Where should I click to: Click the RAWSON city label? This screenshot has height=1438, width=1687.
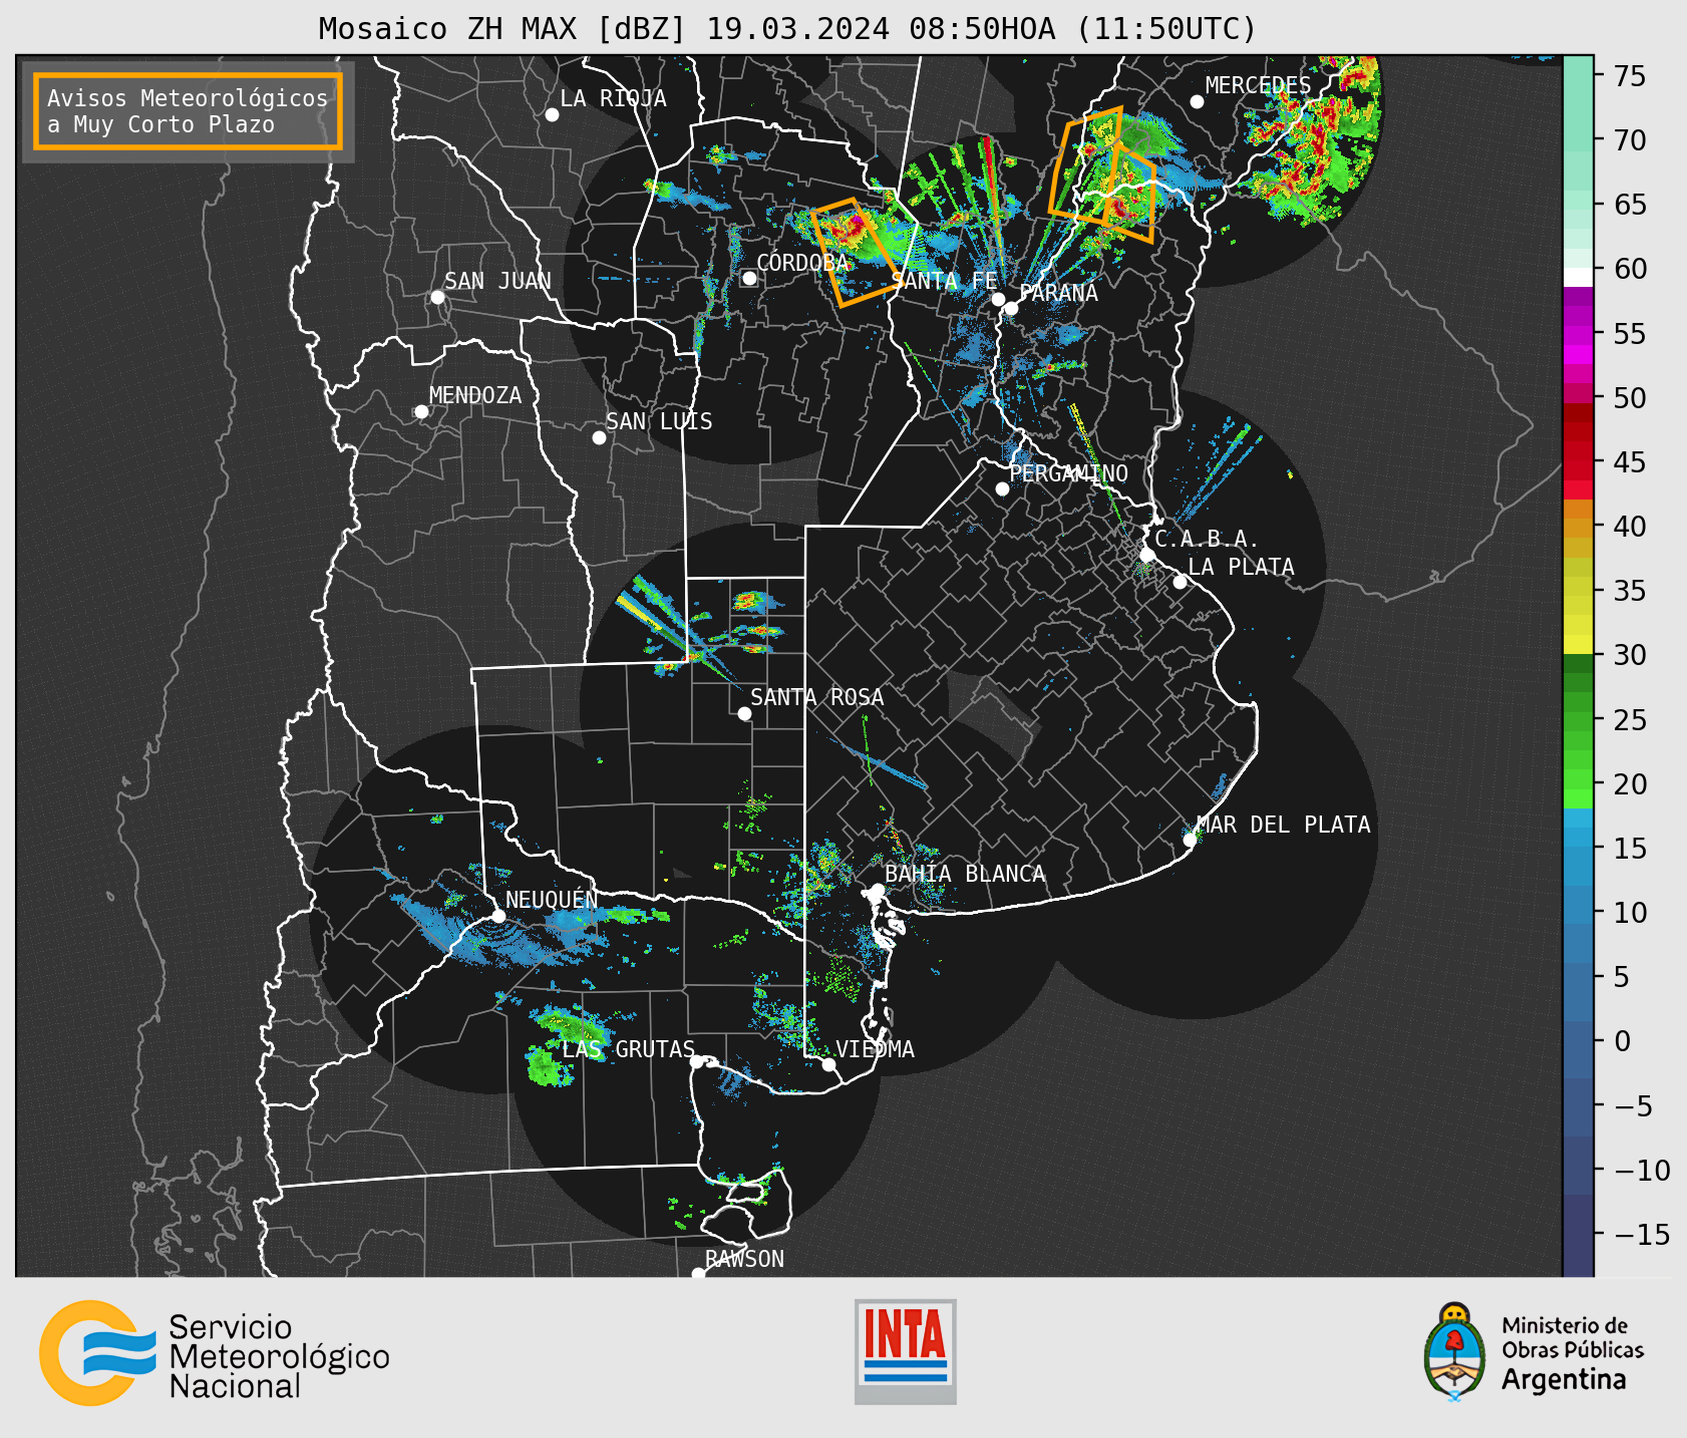pos(744,1259)
